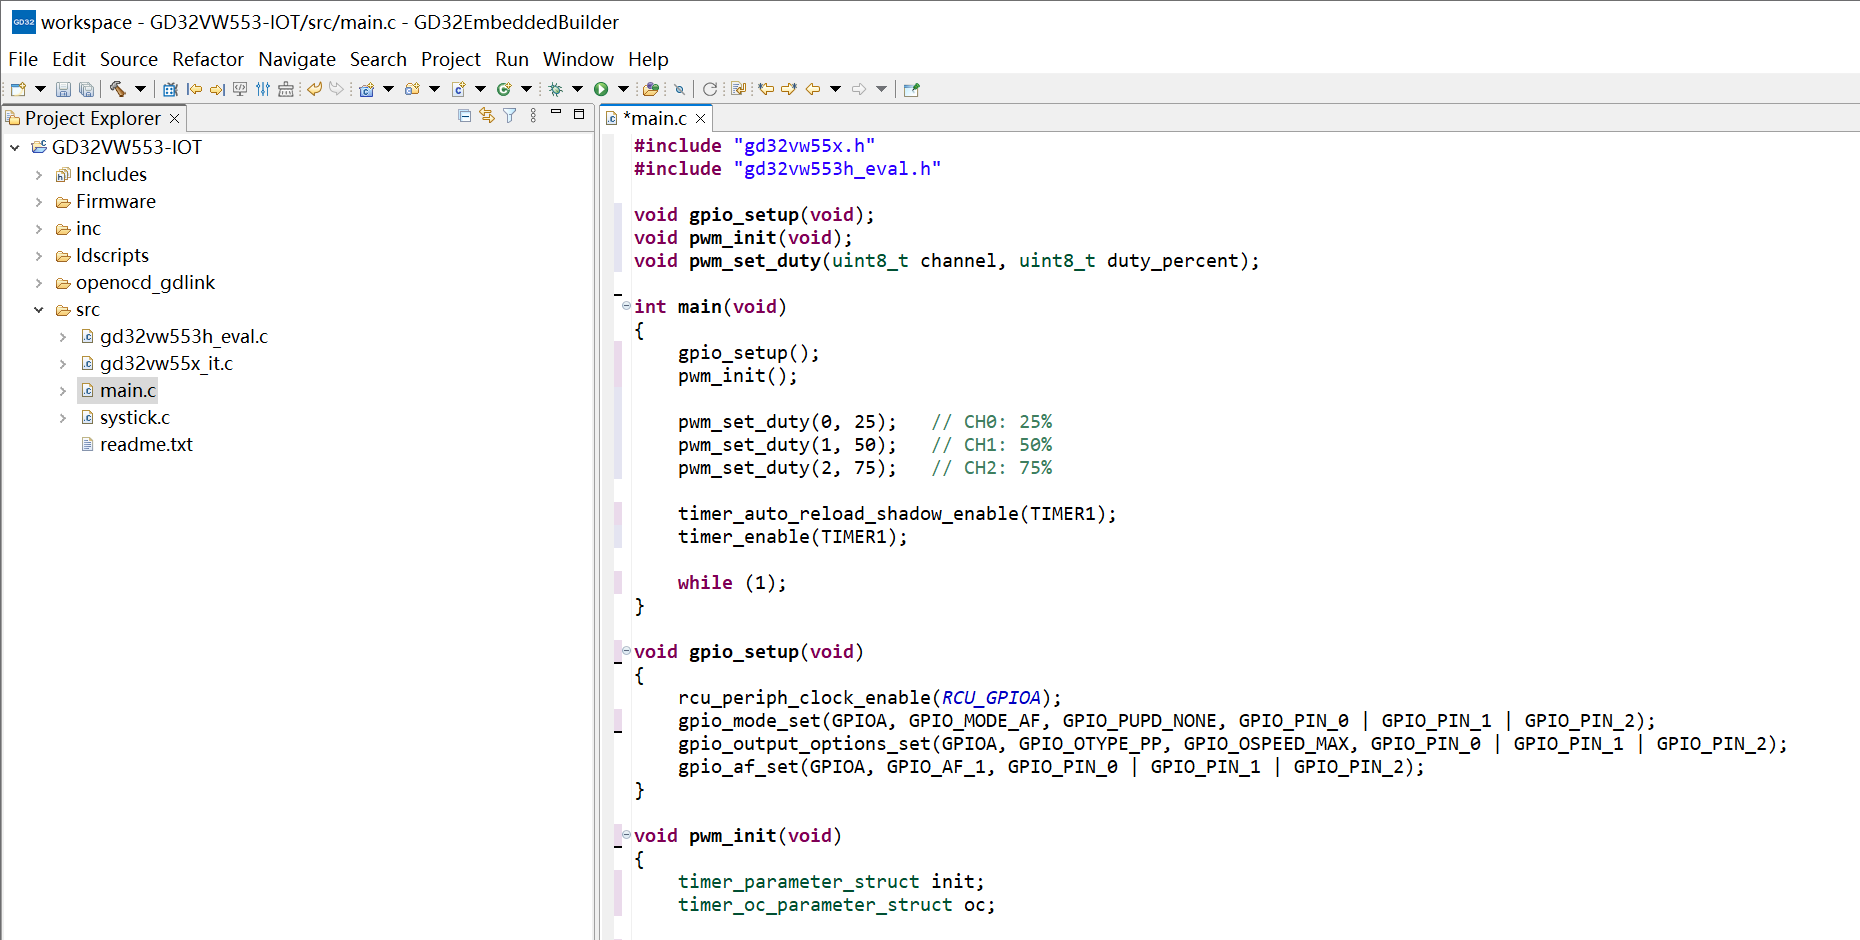
Task: Open the New item dropdown arrow
Action: pyautogui.click(x=40, y=89)
